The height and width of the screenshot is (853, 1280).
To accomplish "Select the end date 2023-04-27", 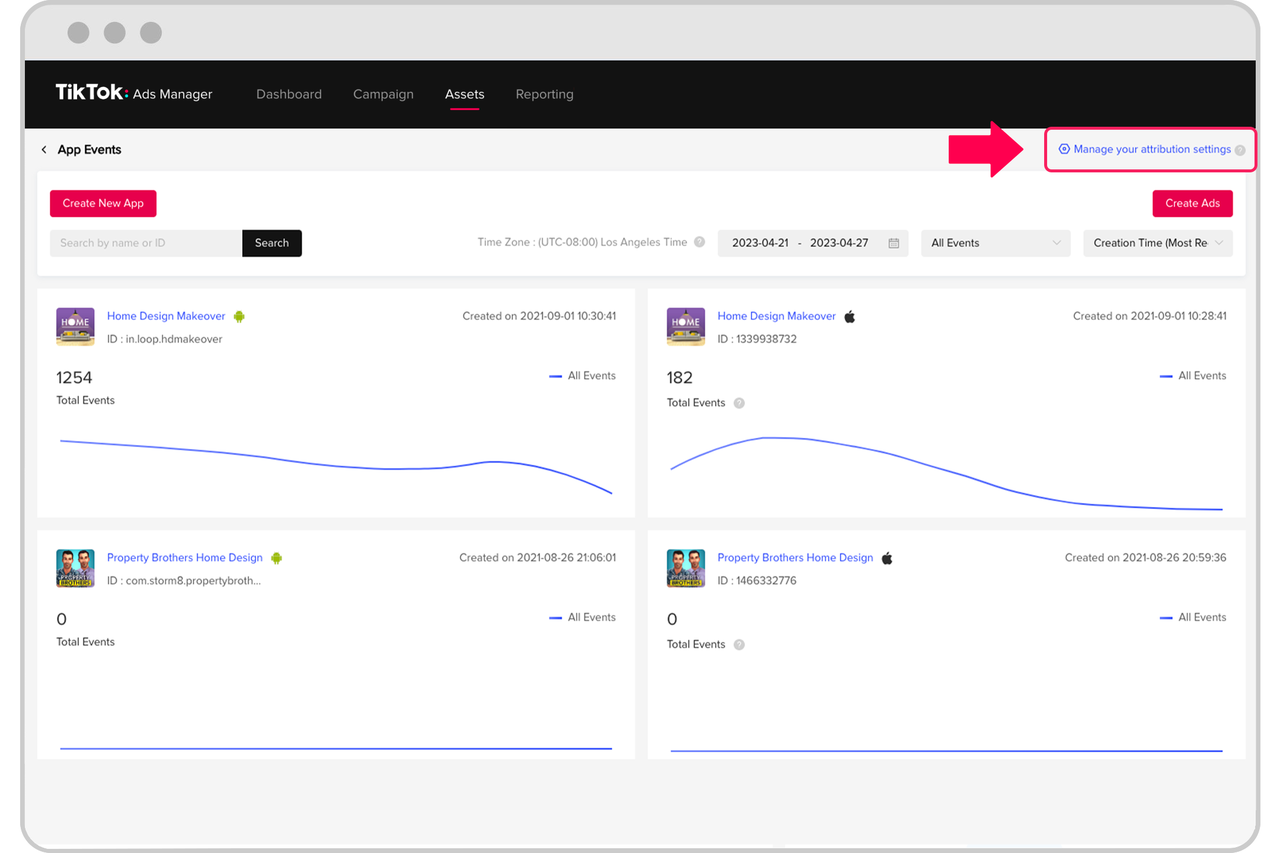I will click(839, 243).
